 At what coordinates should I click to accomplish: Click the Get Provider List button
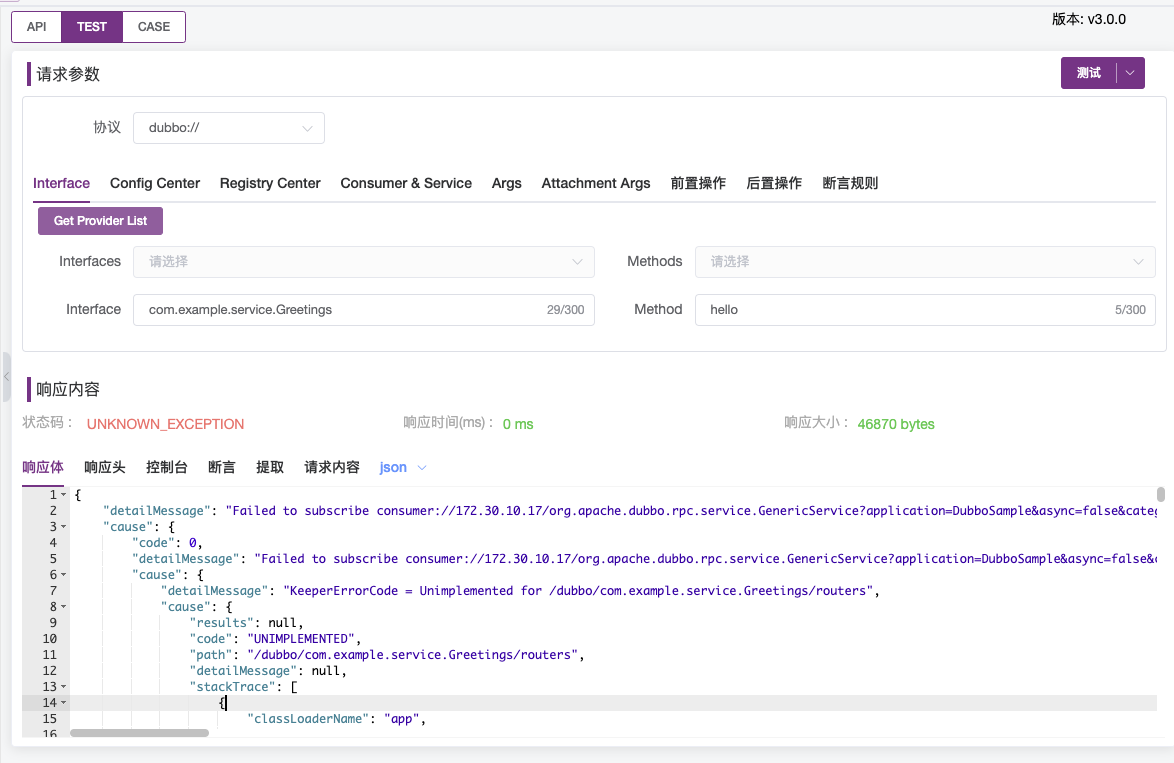pos(100,220)
